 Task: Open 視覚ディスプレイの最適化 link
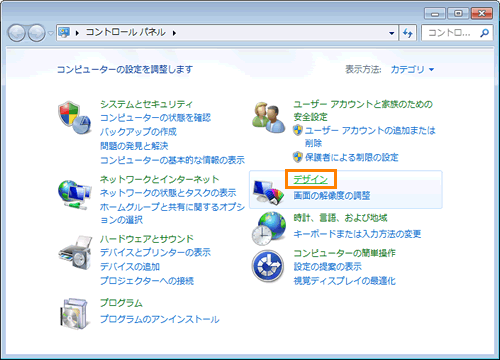coord(344,281)
